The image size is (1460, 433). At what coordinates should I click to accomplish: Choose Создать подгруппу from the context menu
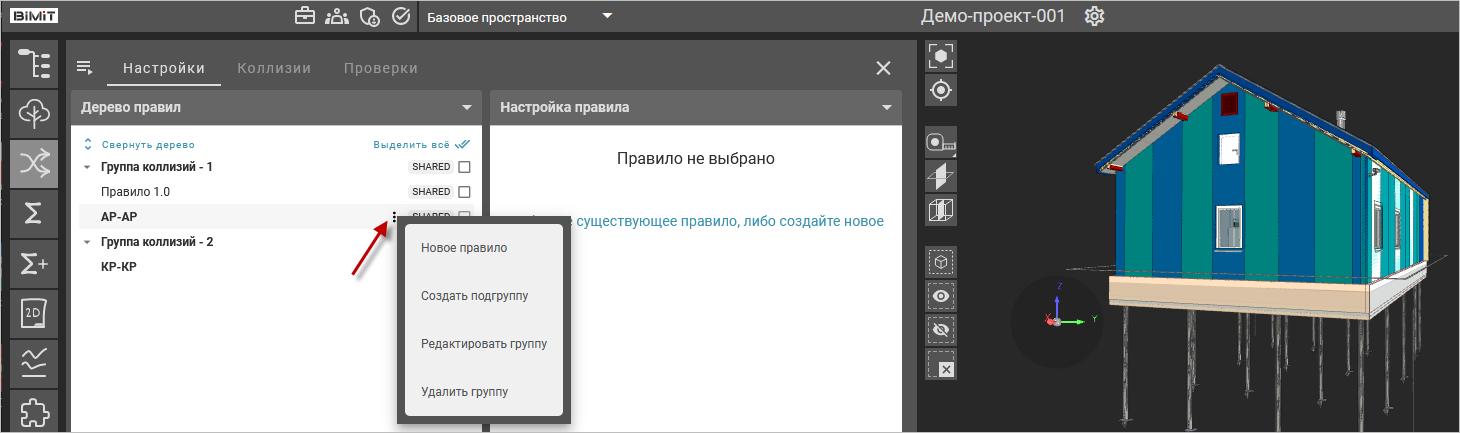pyautogui.click(x=474, y=296)
